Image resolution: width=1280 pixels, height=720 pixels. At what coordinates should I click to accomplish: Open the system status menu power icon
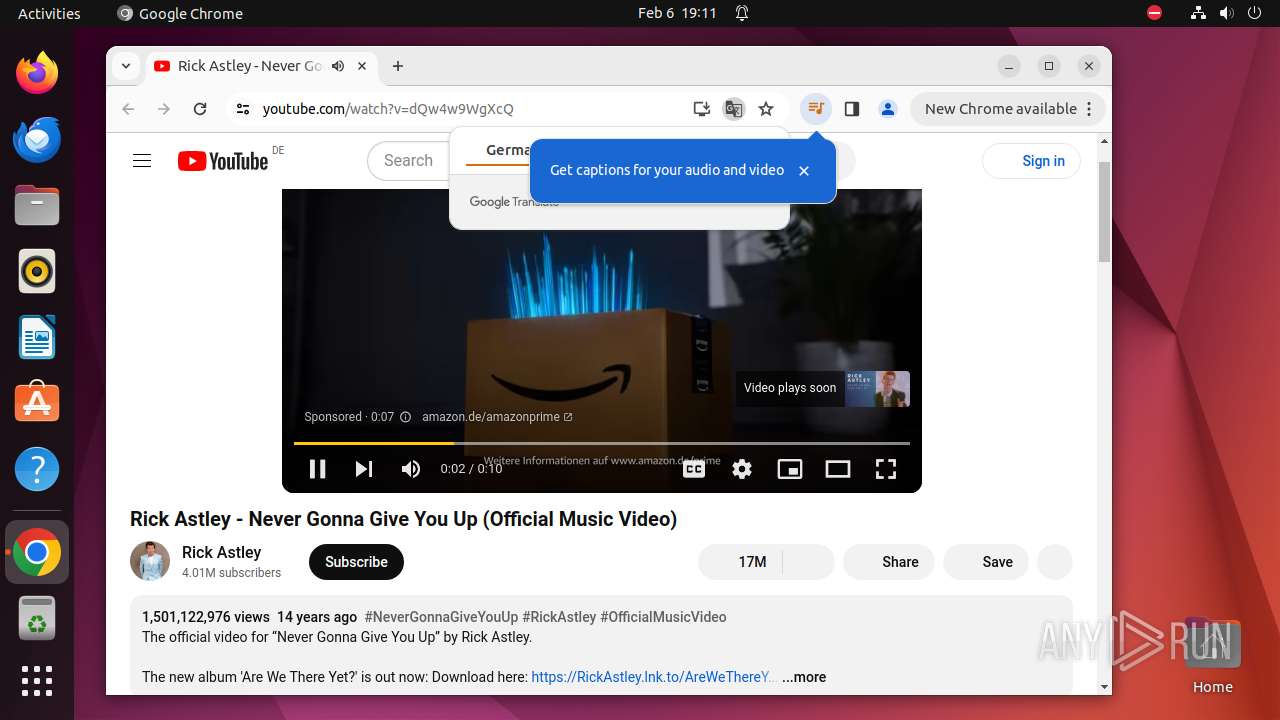pos(1255,13)
